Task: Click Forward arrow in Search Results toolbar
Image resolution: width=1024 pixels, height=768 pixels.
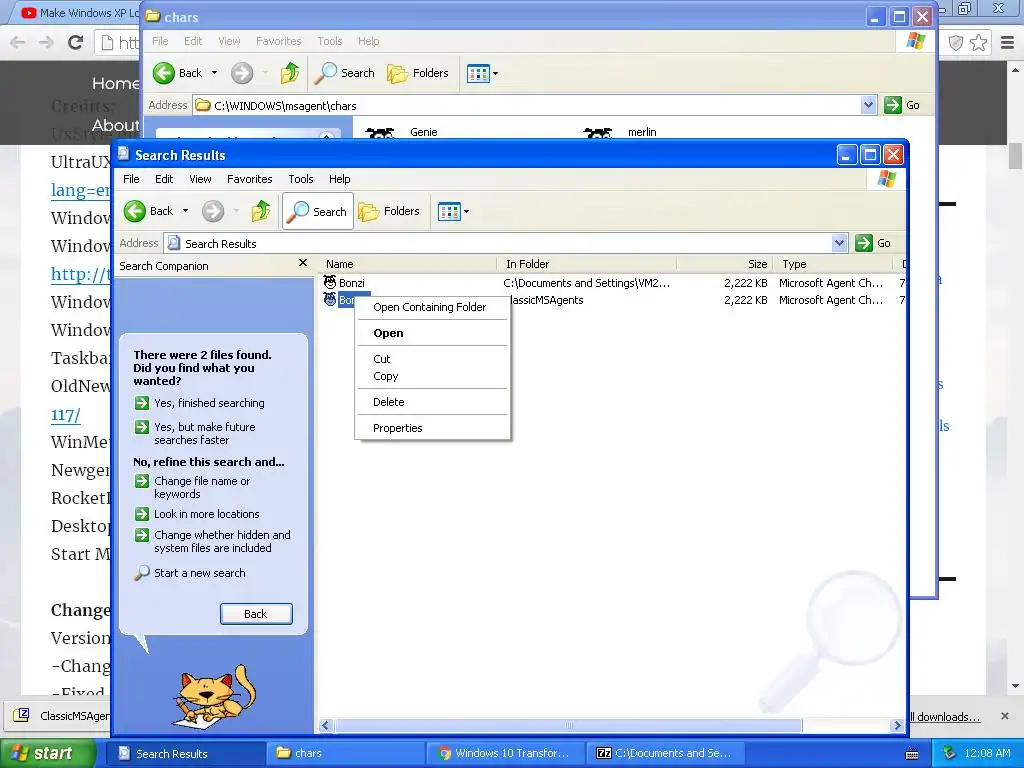Action: click(213, 211)
